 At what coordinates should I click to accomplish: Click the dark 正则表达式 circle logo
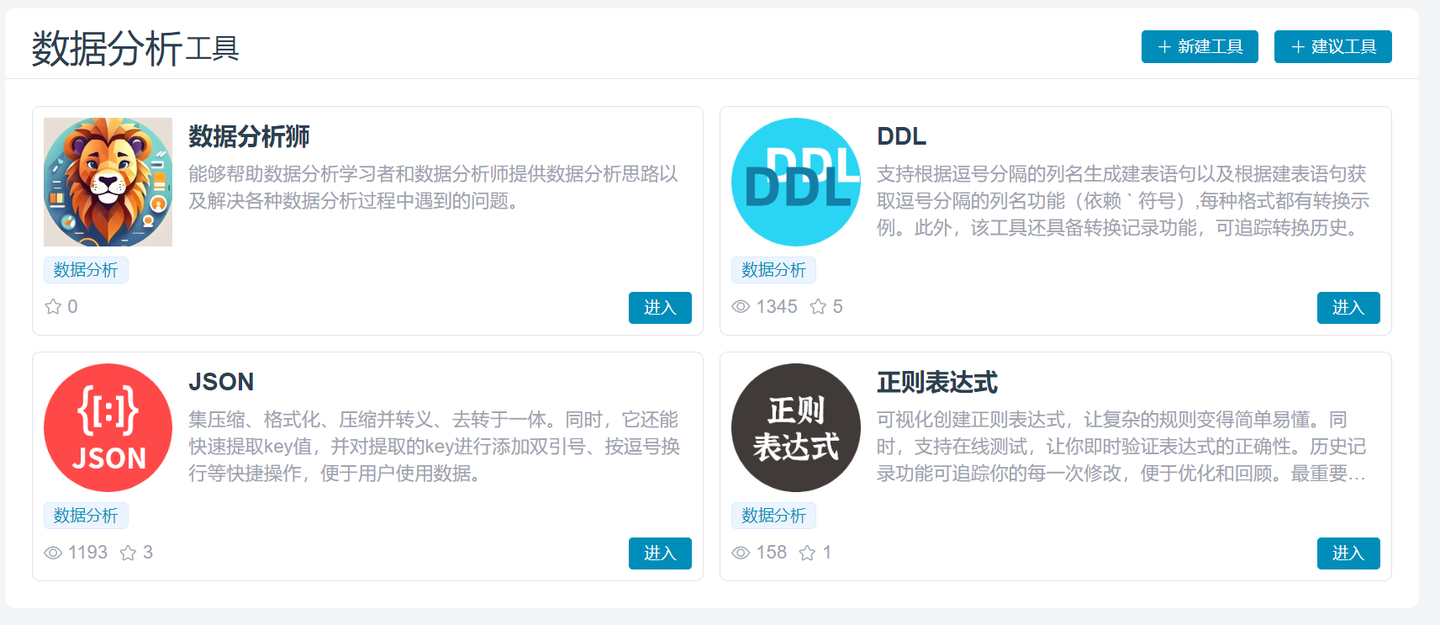click(796, 428)
